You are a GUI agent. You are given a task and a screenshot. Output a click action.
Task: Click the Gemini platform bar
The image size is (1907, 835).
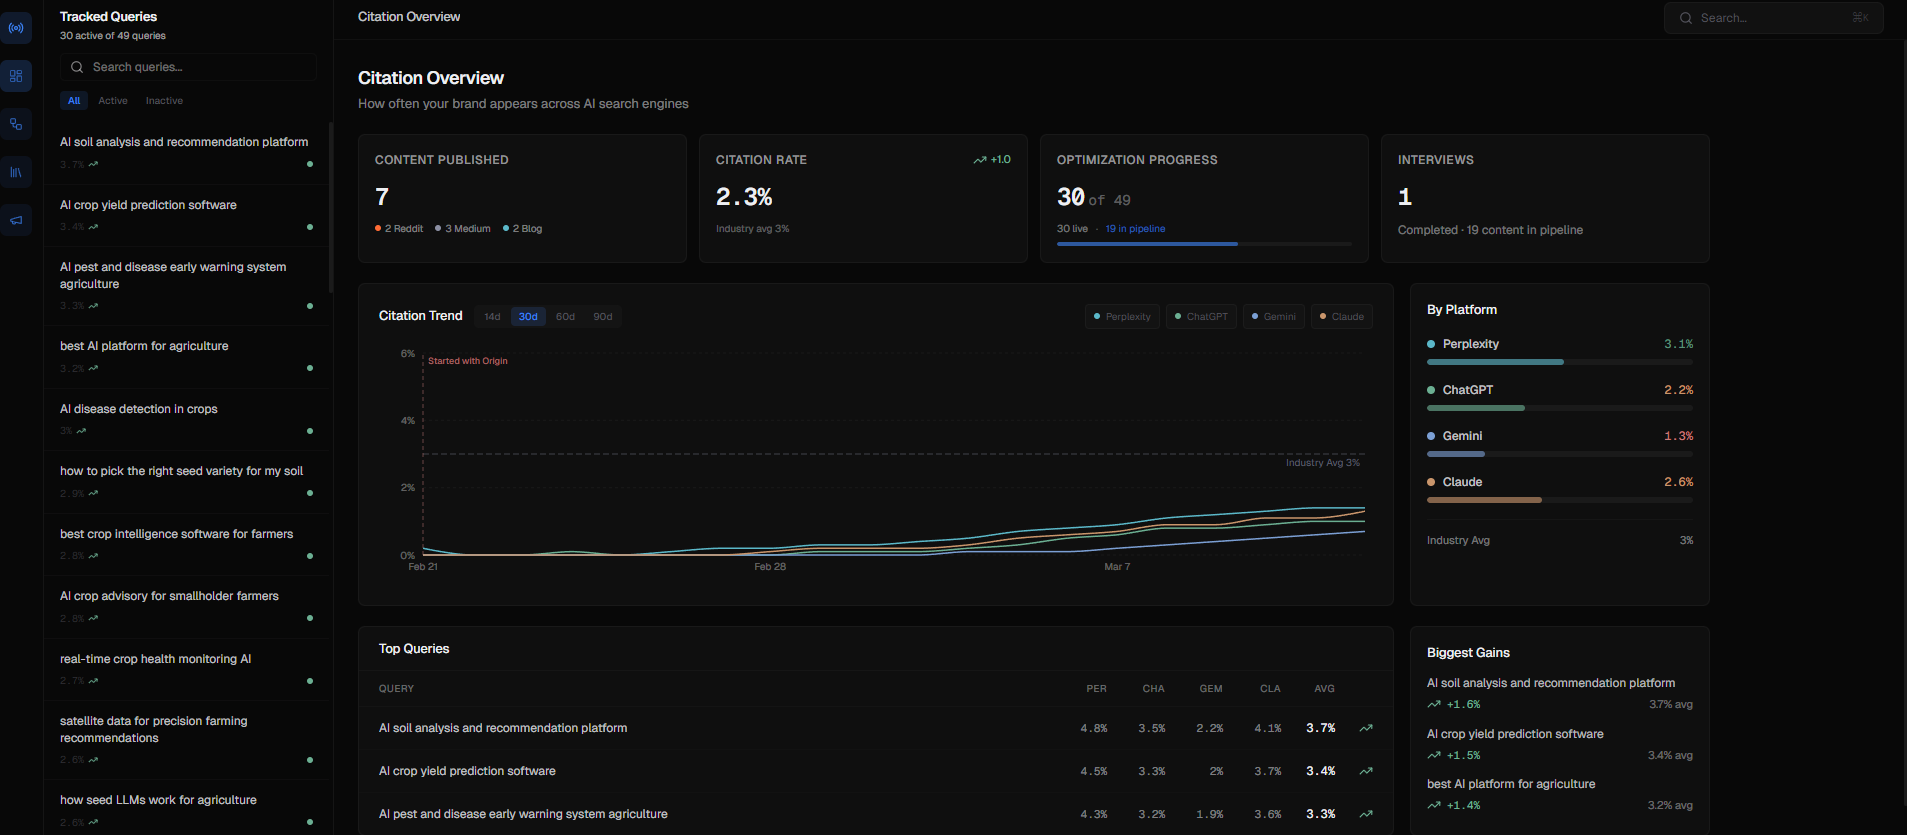1560,454
